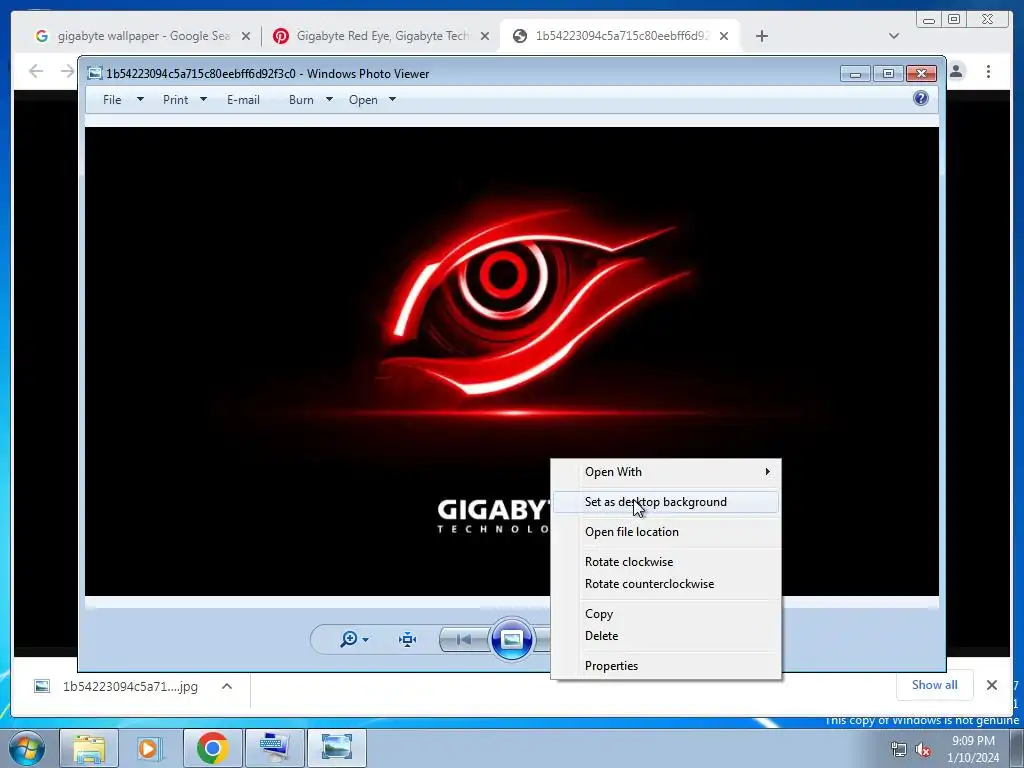Expand the Open dropdown arrow
1024x768 pixels.
point(392,99)
